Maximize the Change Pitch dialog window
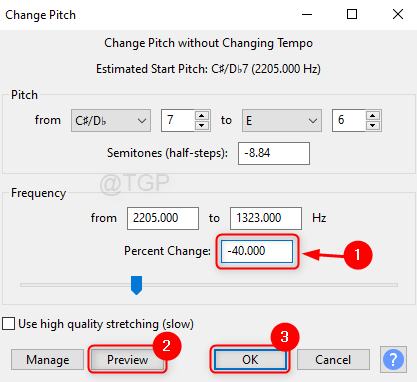This screenshot has width=417, height=382. click(352, 14)
